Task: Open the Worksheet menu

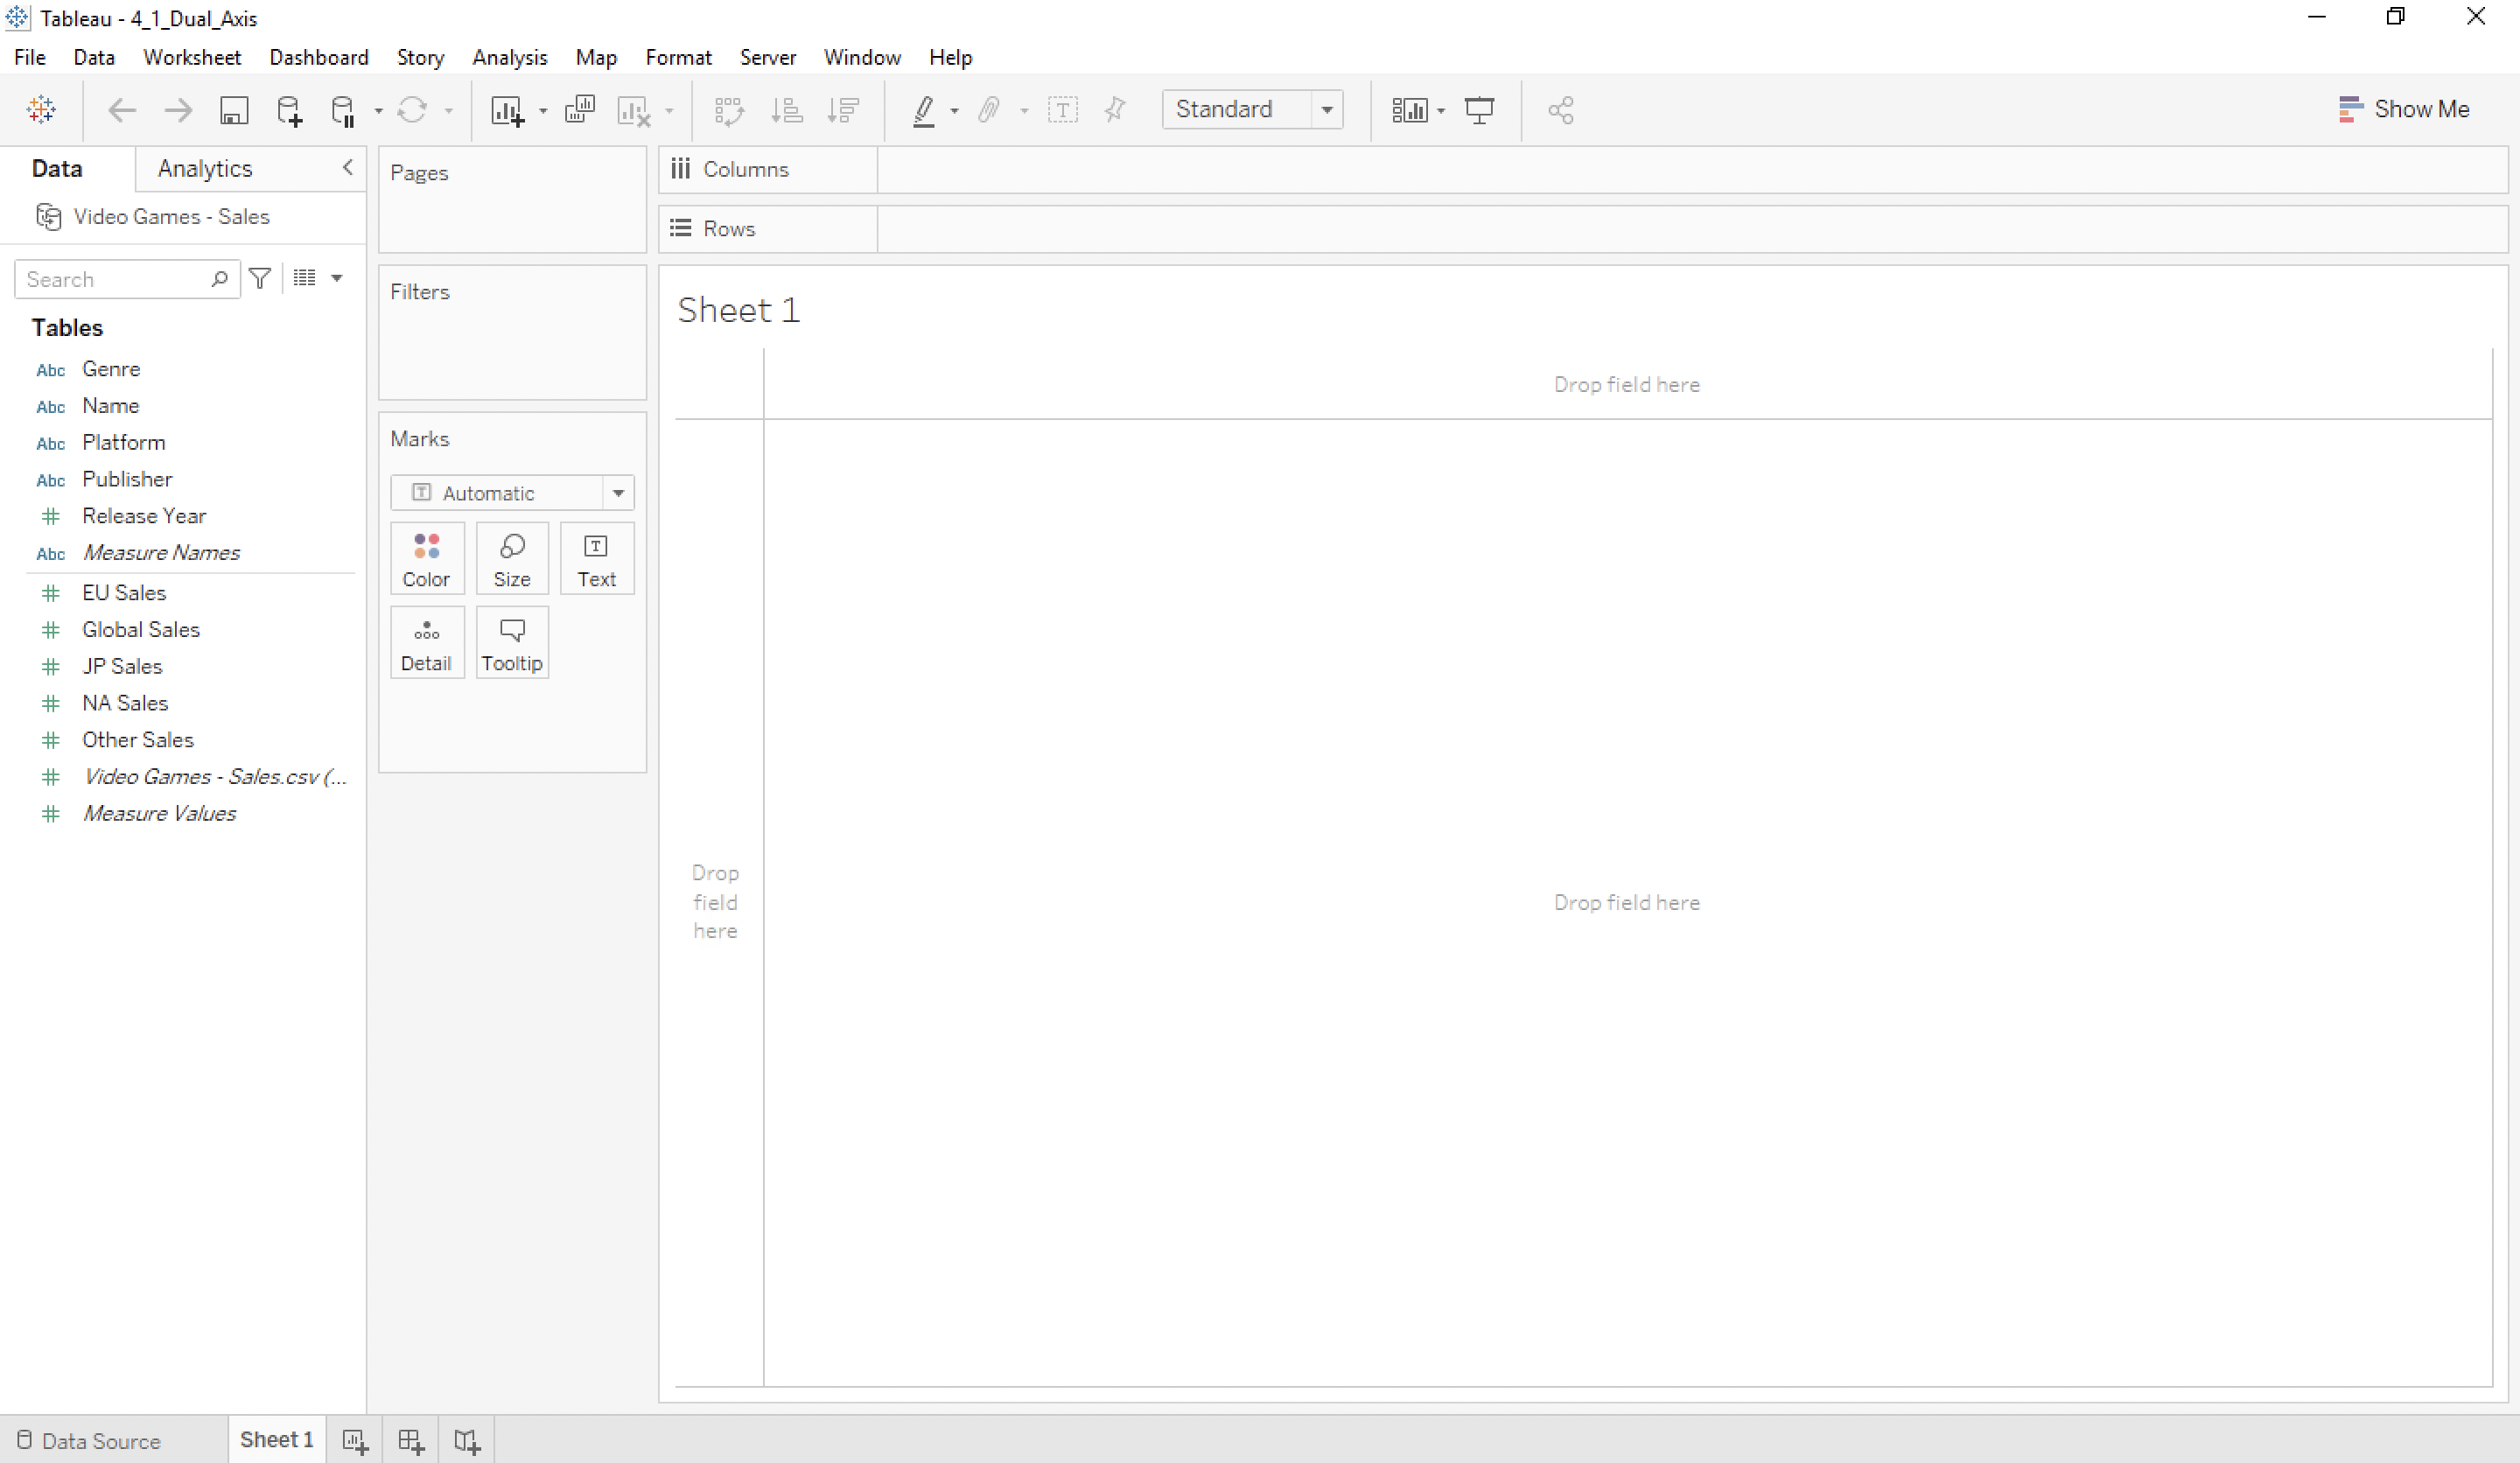Action: coord(192,58)
